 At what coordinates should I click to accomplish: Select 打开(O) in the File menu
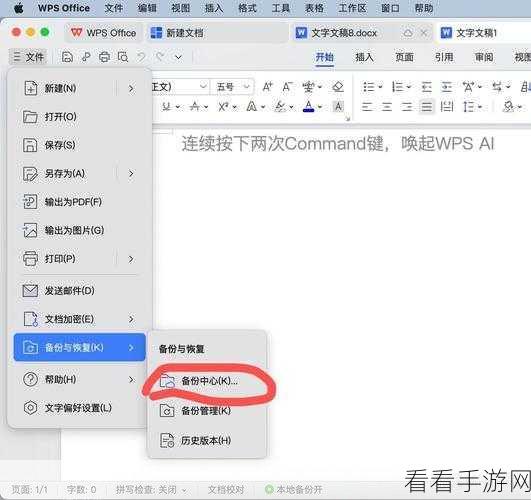point(80,117)
